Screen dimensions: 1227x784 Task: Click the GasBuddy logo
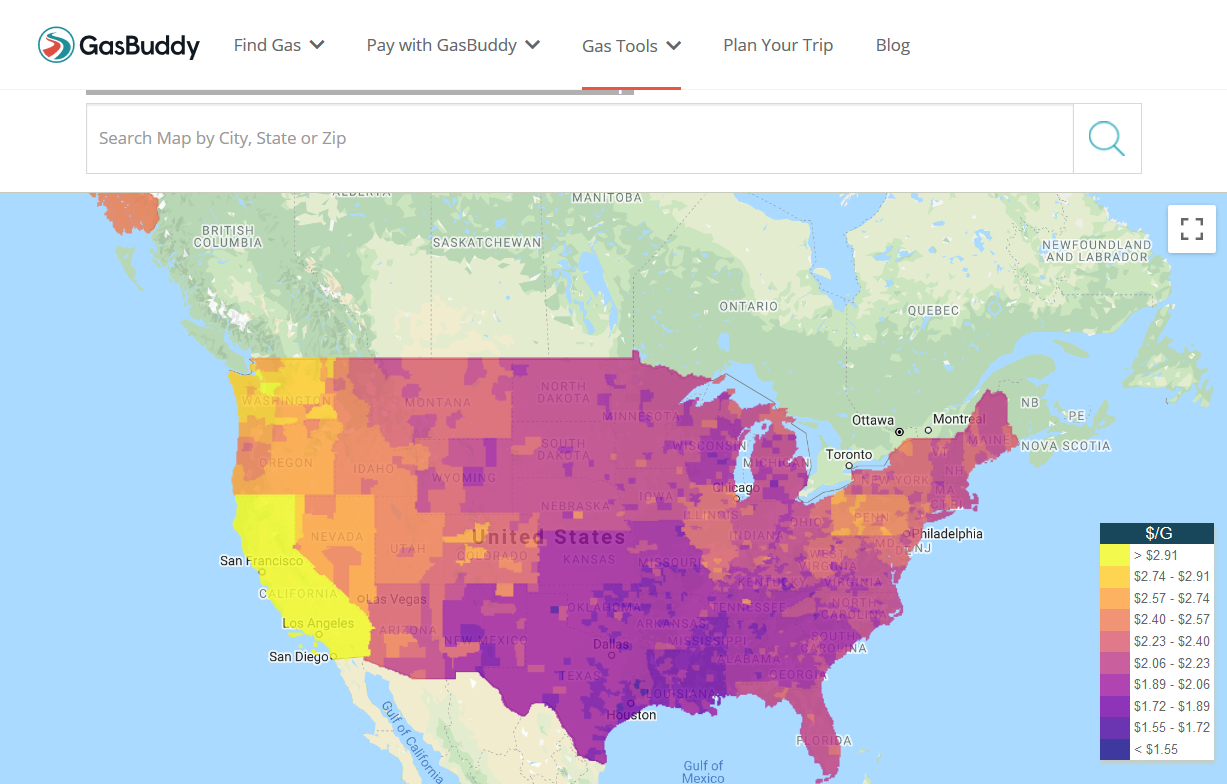tap(119, 45)
